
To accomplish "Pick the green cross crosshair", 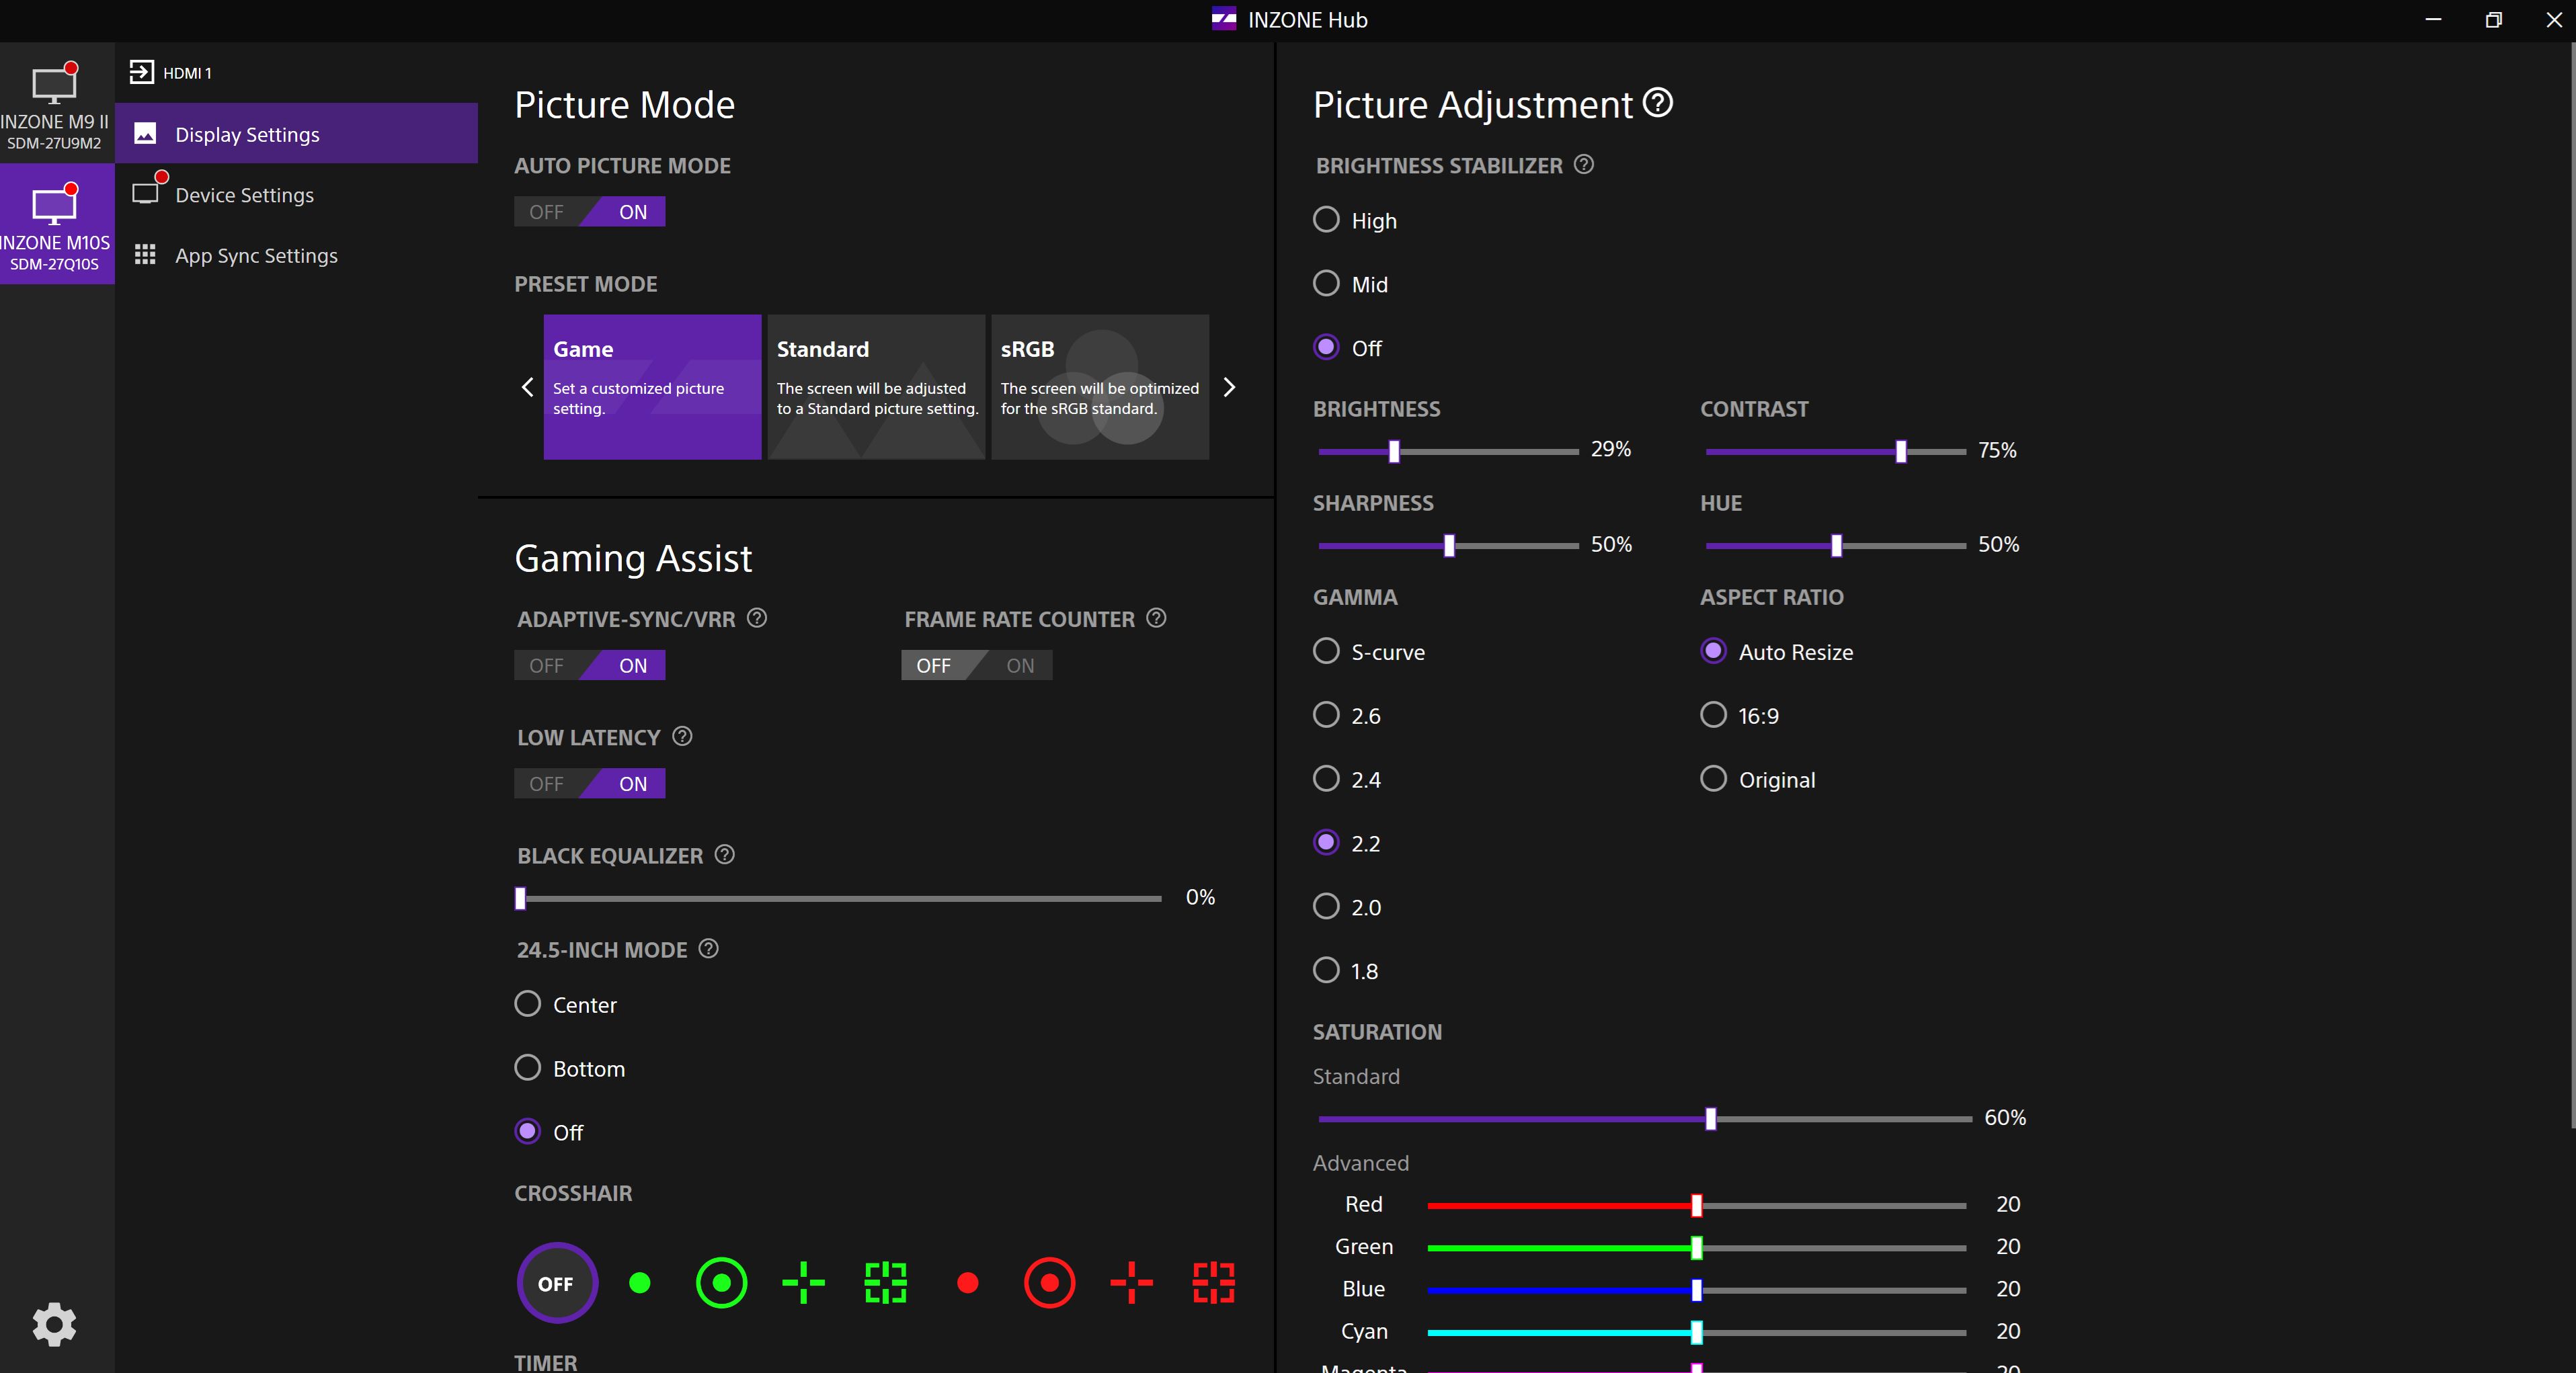I will (x=803, y=1283).
